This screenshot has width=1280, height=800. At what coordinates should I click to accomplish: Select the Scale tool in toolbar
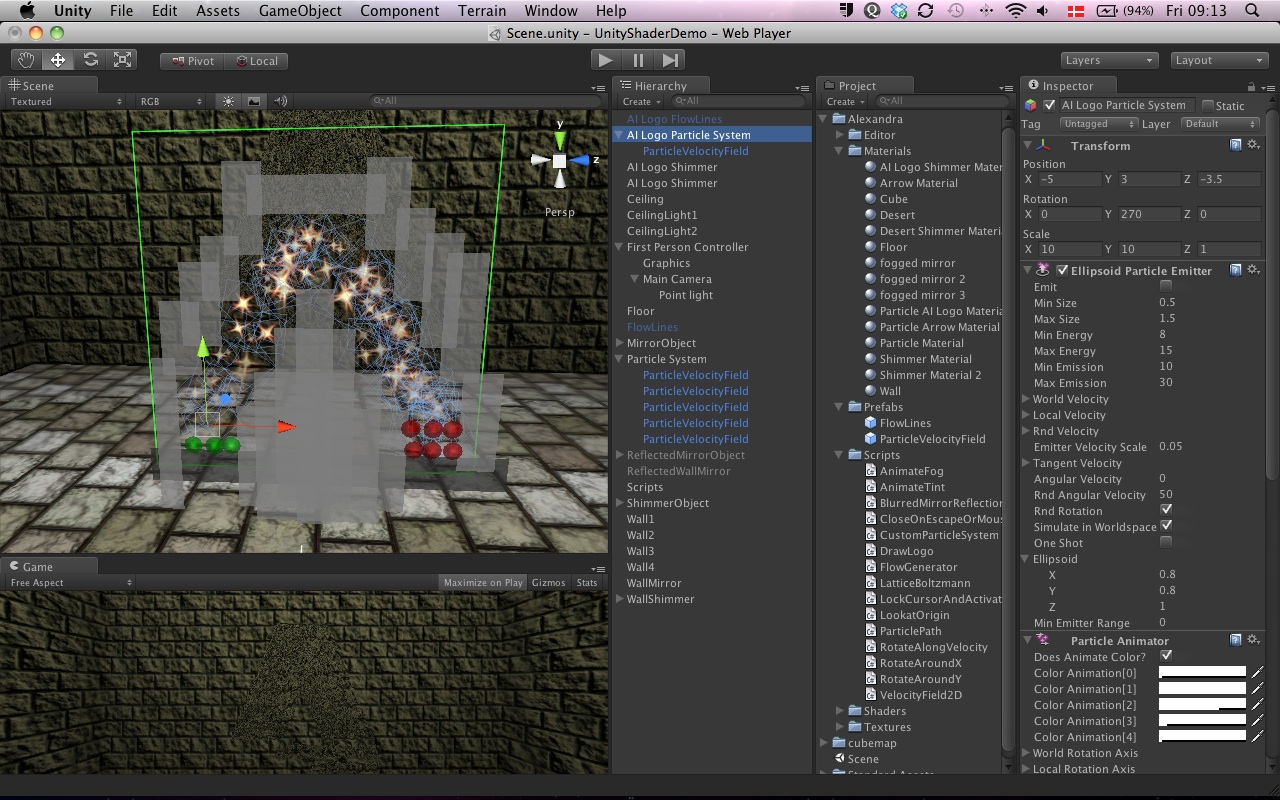click(122, 60)
